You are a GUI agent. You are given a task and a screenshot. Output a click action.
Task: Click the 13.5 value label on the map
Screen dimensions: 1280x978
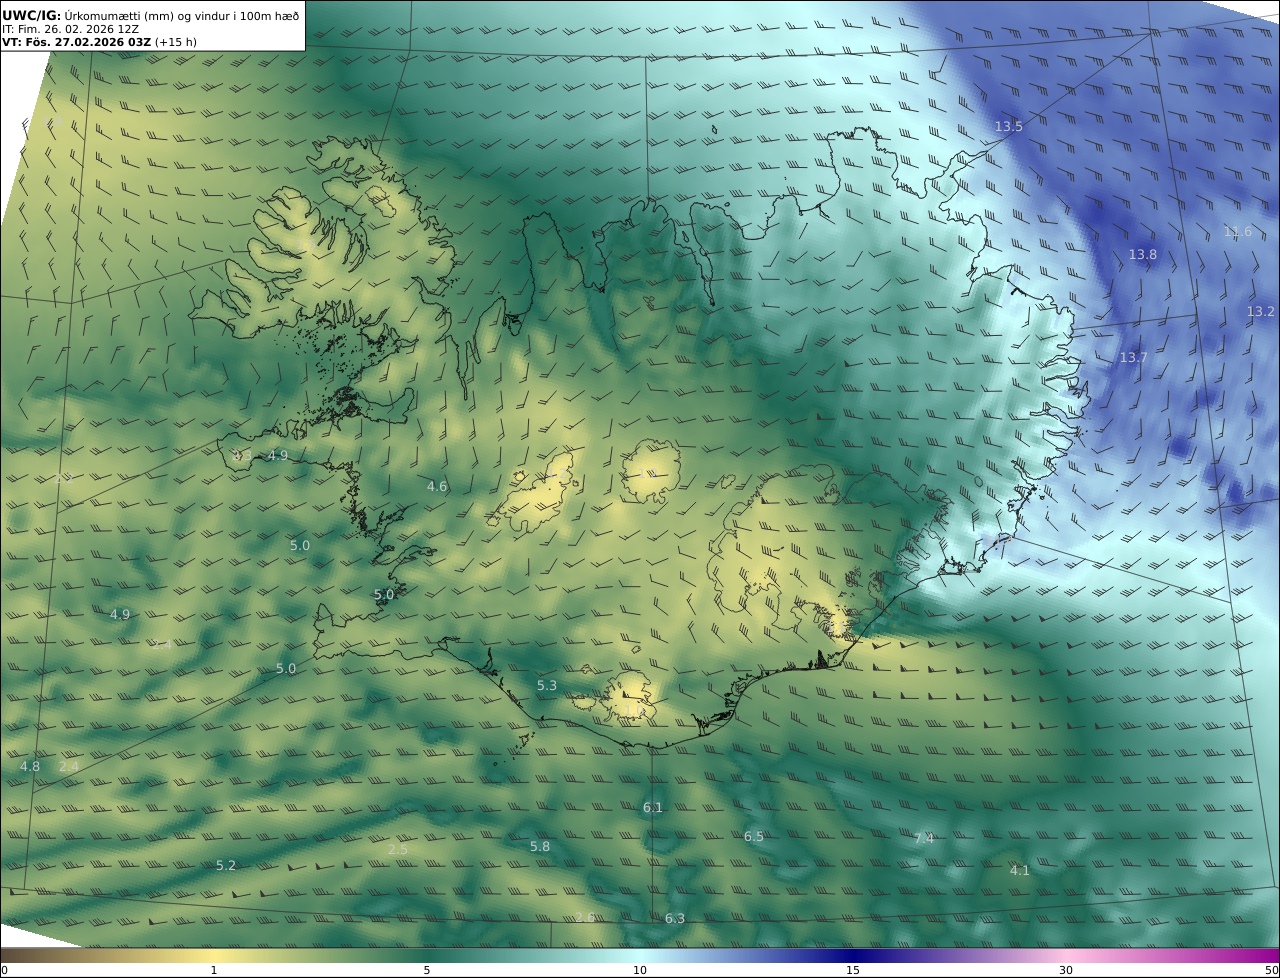click(x=1008, y=127)
